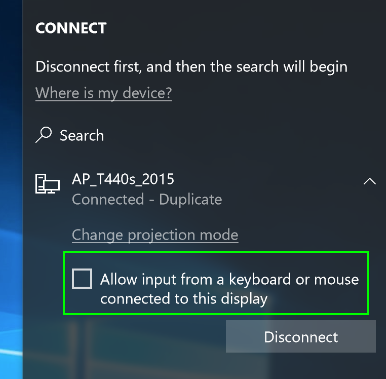This screenshot has width=386, height=379.
Task: Click the Search label next to the magnifier
Action: click(x=82, y=136)
